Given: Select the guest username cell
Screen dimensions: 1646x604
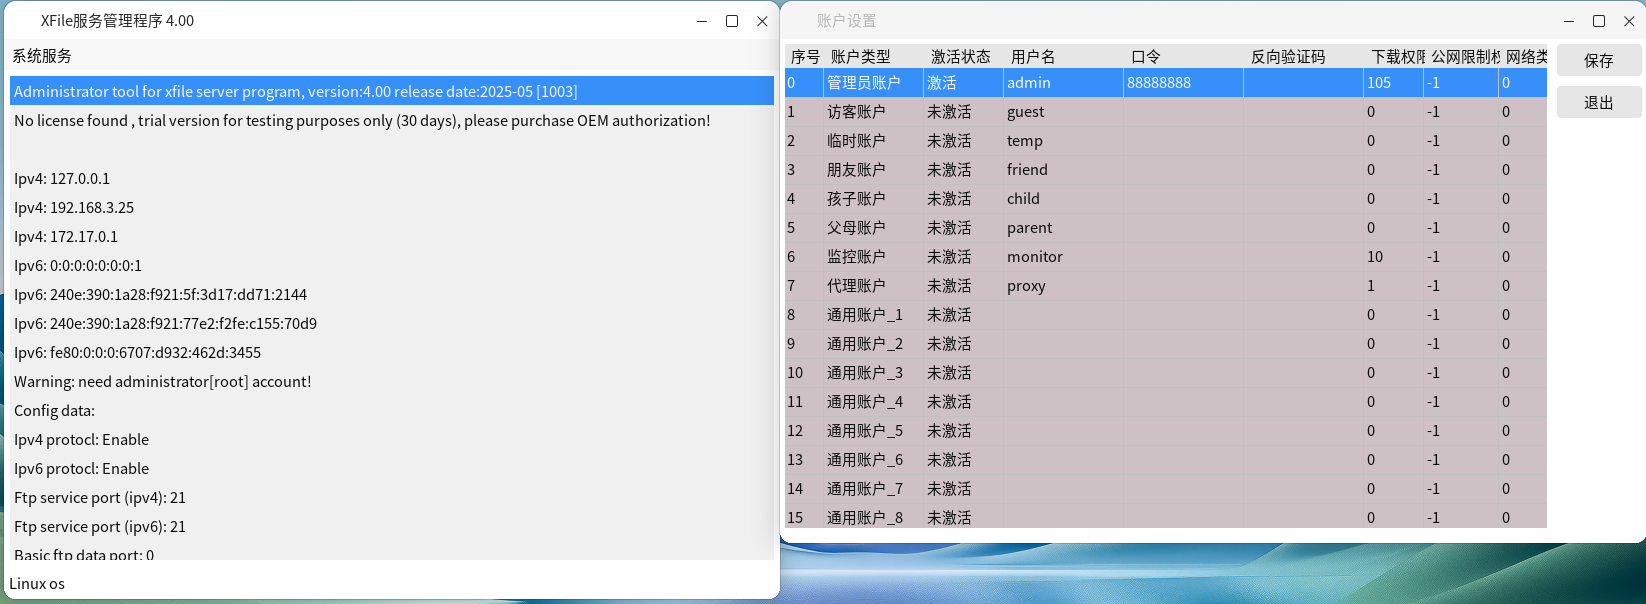Looking at the screenshot, I should 1026,112.
